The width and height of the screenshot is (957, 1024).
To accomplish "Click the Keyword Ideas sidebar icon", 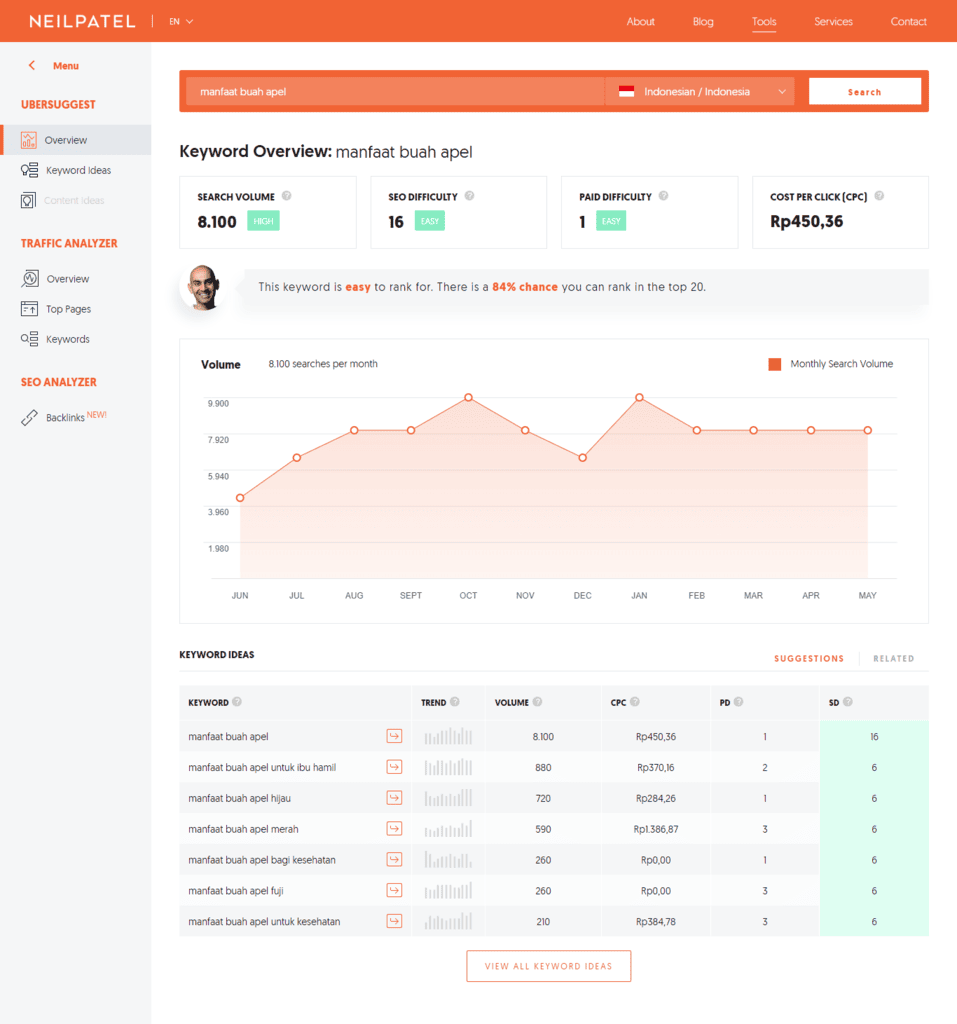I will (x=29, y=170).
